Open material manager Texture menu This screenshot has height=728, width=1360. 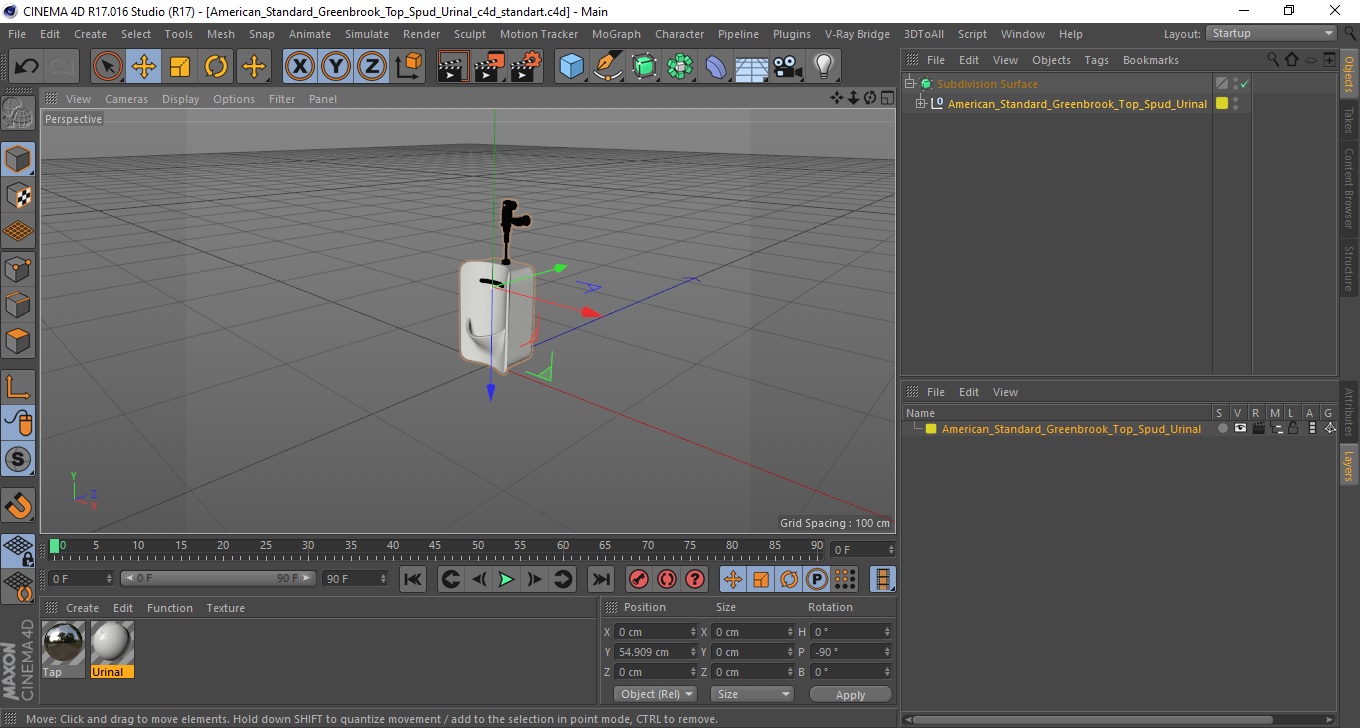coord(226,608)
